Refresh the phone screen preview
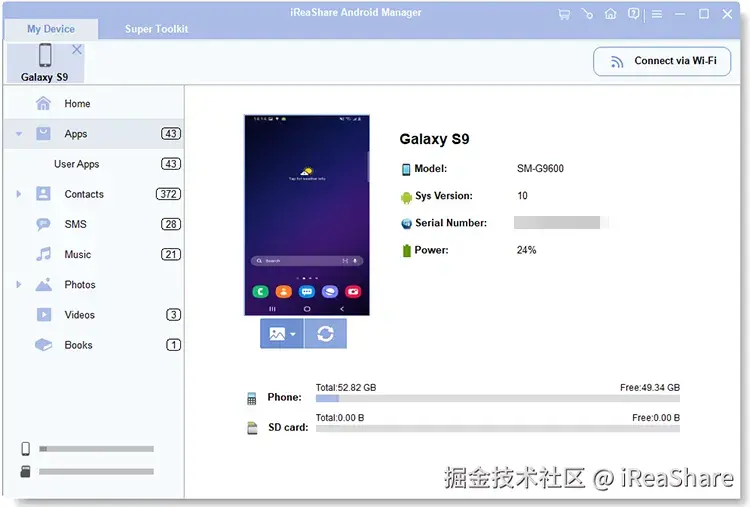This screenshot has width=750, height=507. 325,334
